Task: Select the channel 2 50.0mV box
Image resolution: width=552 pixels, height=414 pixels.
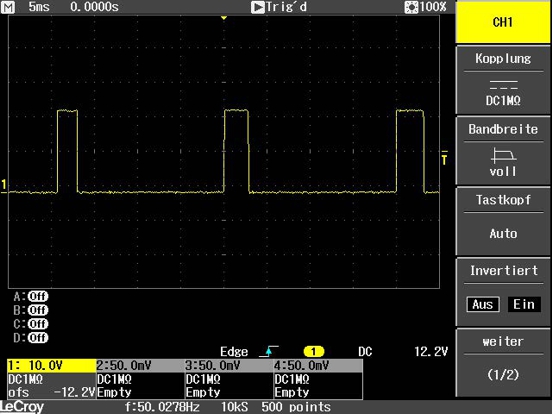Action: tap(140, 379)
